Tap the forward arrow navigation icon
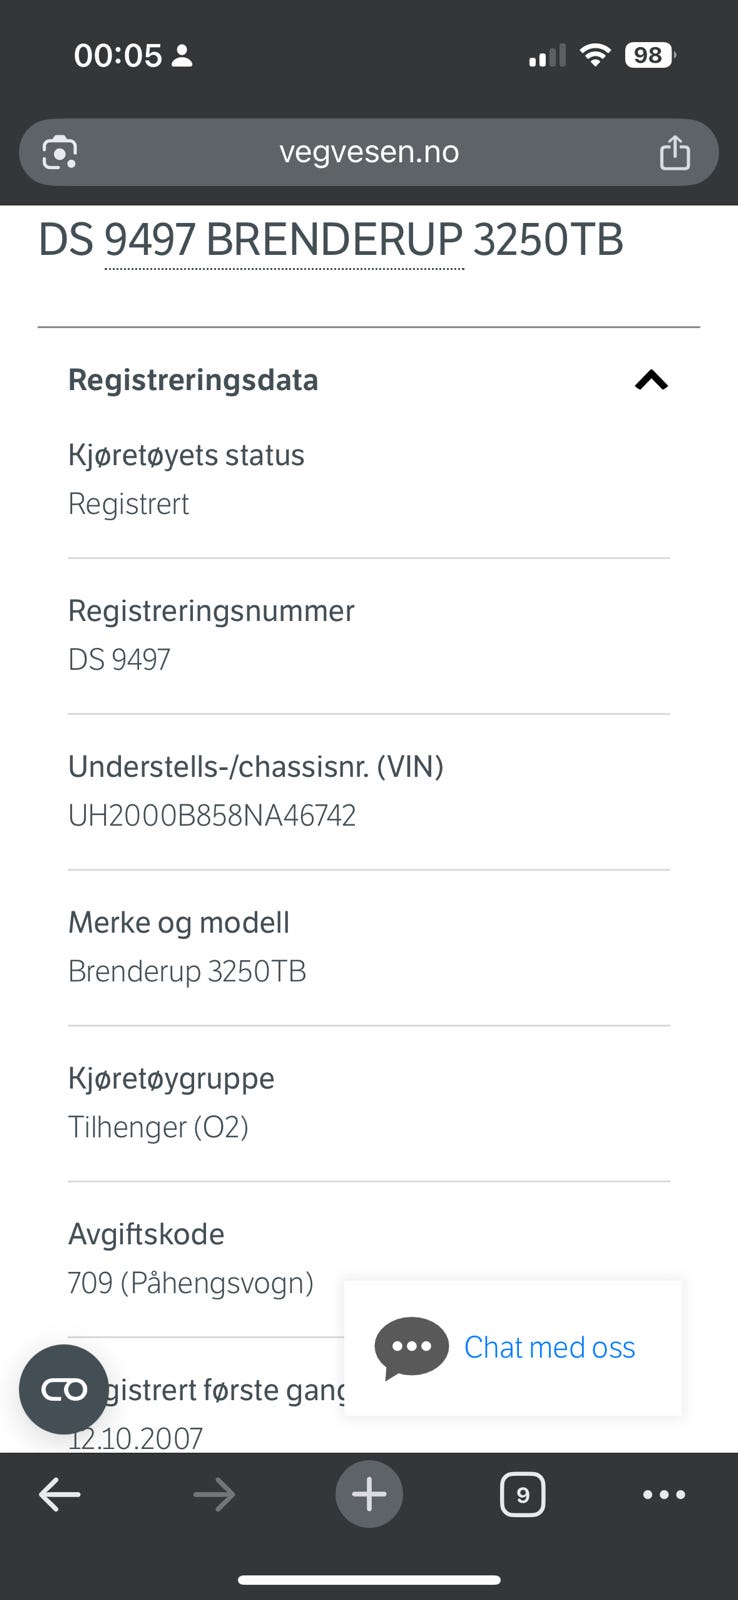This screenshot has width=738, height=1600. 214,1495
